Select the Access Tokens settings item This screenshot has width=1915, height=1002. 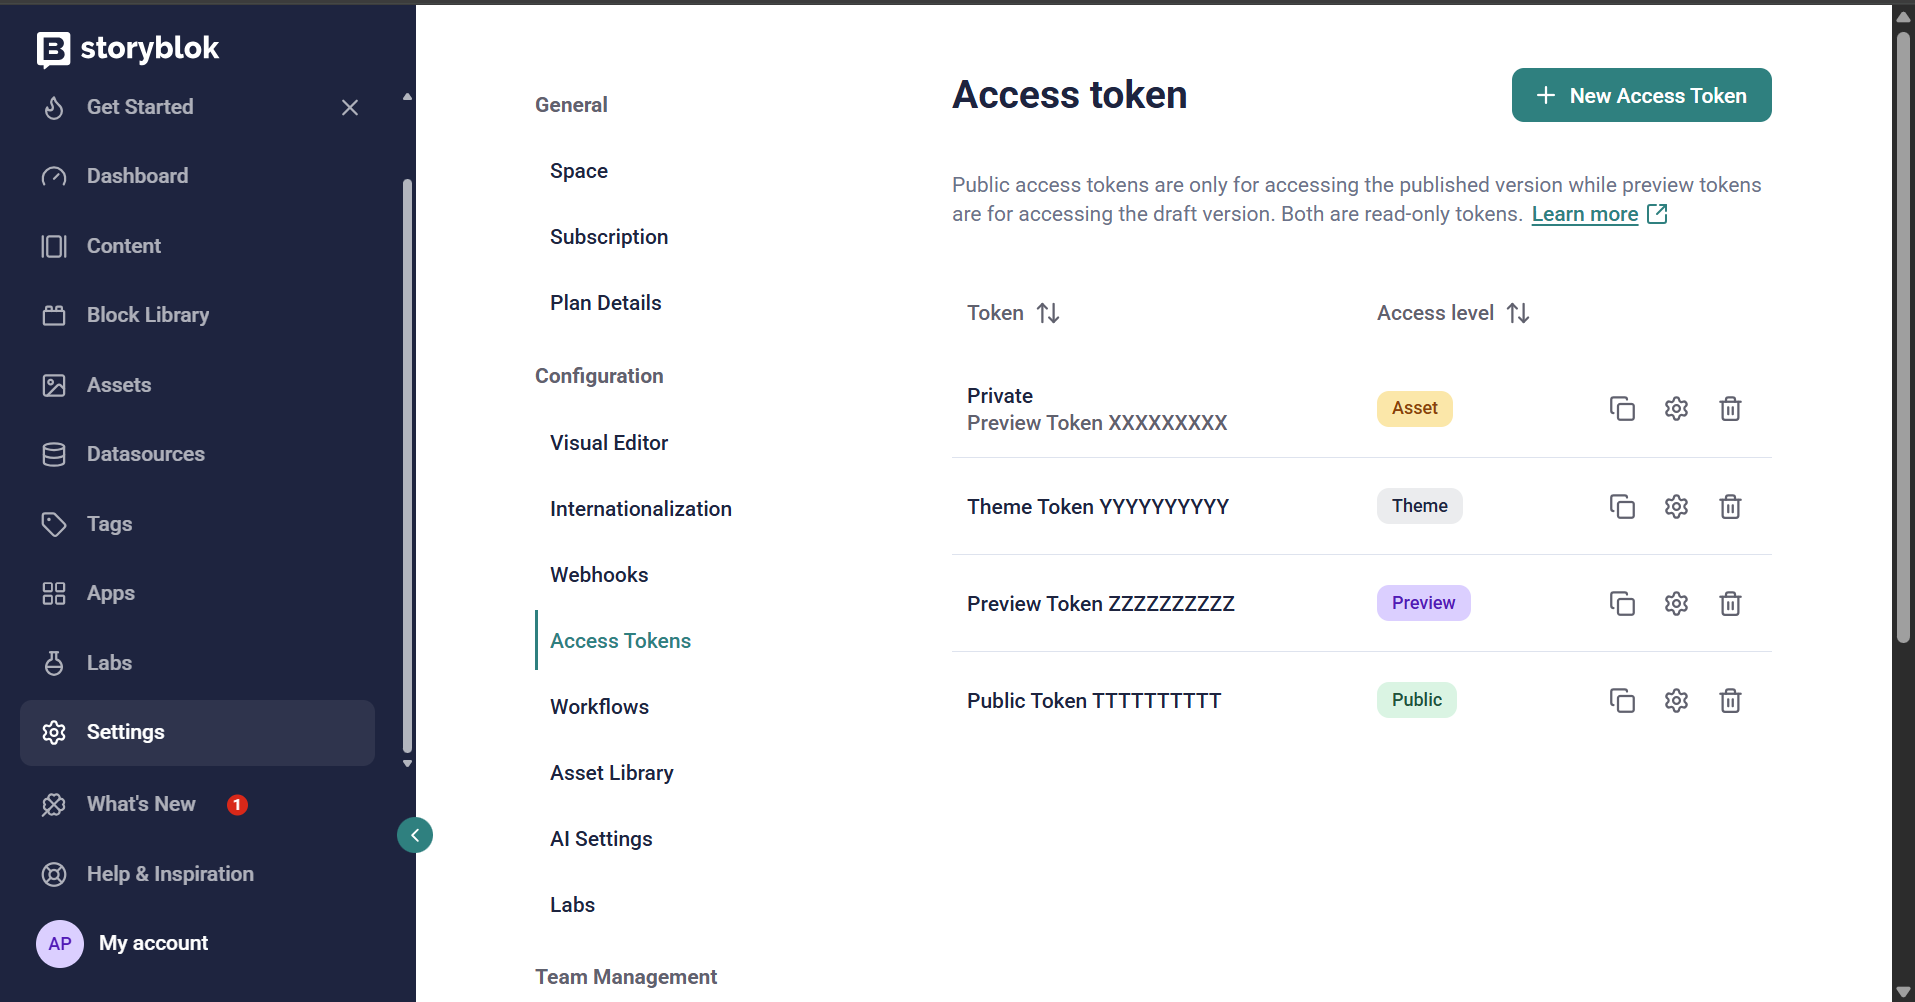[x=620, y=641]
